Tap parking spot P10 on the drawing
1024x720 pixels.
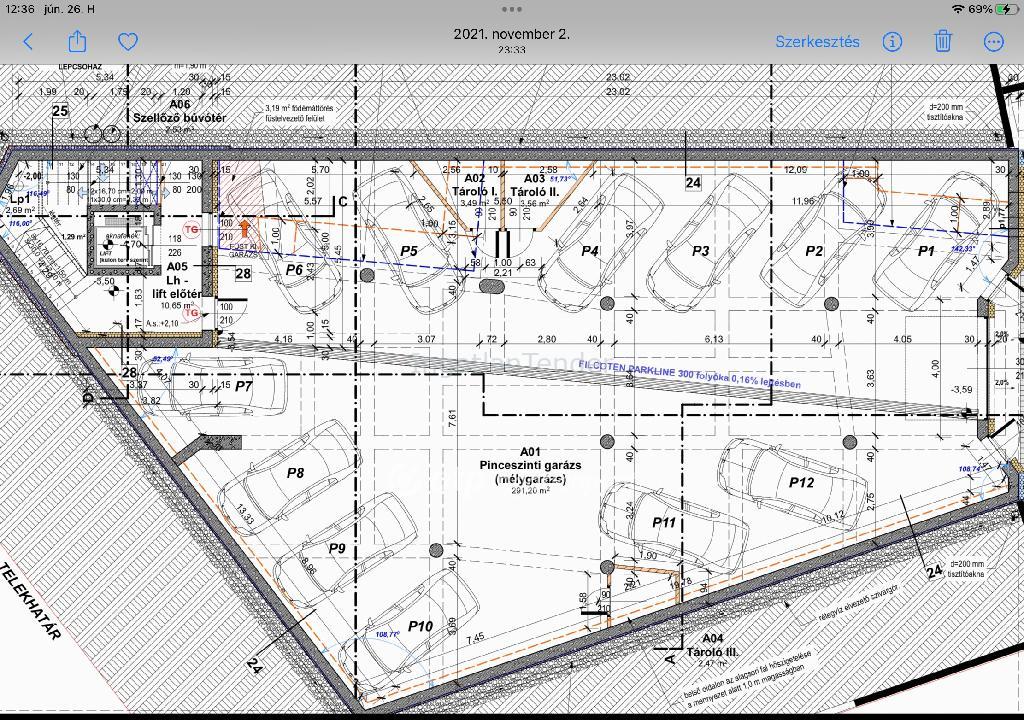[x=420, y=627]
